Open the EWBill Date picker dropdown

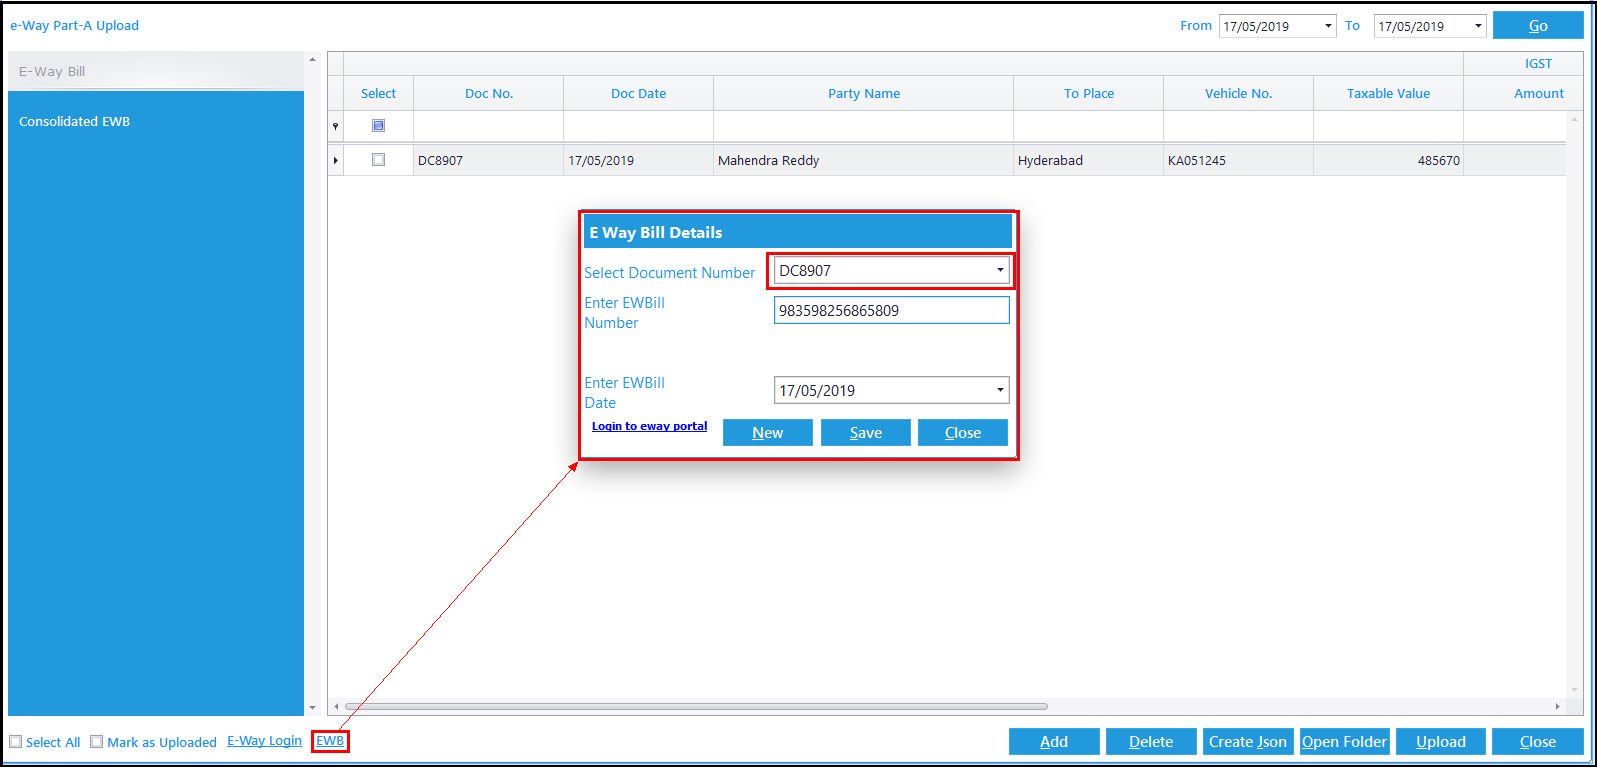(x=1000, y=390)
